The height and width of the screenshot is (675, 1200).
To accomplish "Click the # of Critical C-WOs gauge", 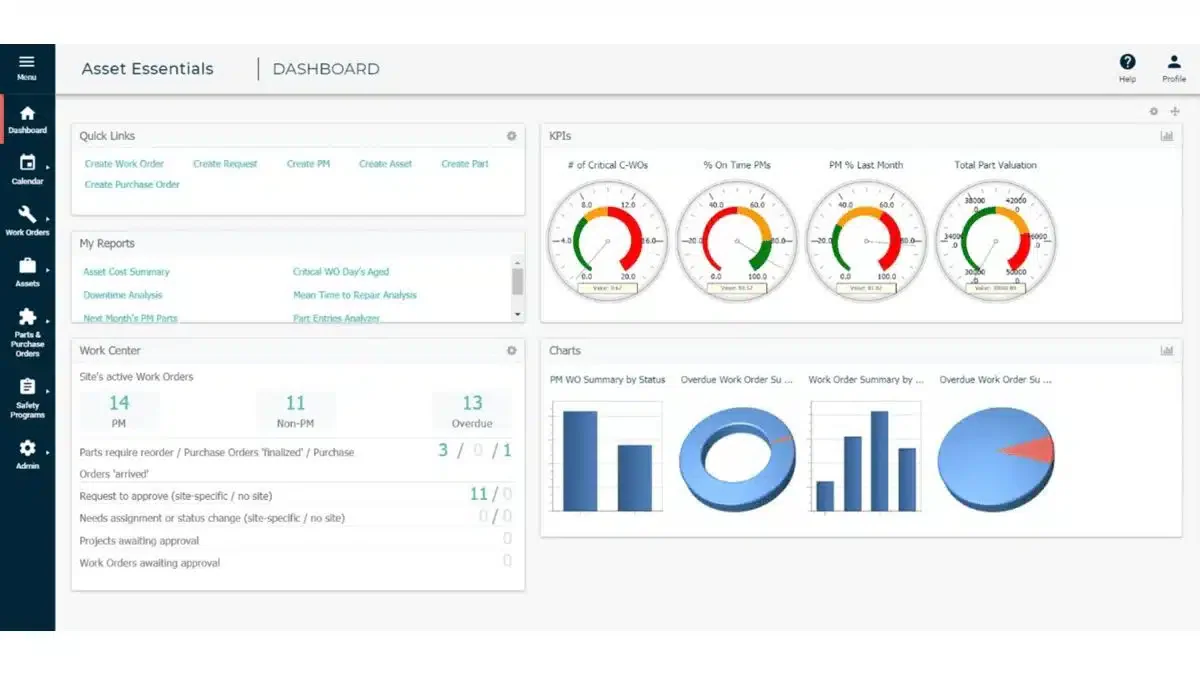I will pyautogui.click(x=607, y=240).
